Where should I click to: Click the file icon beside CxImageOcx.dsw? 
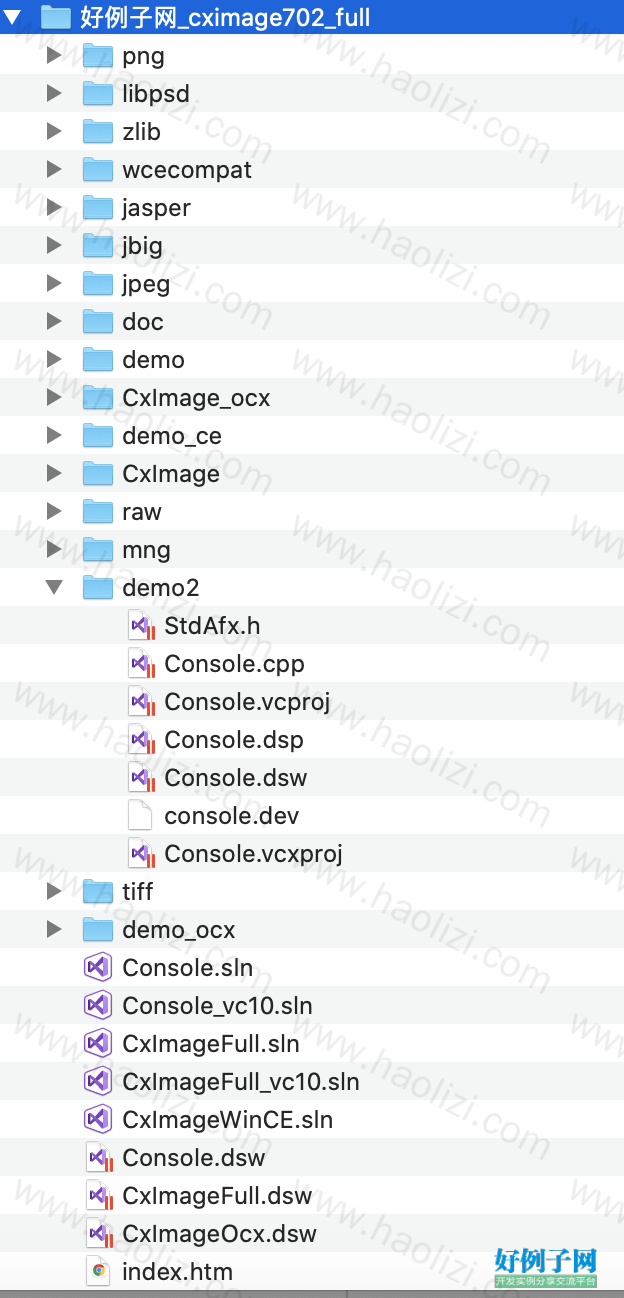click(x=98, y=1234)
